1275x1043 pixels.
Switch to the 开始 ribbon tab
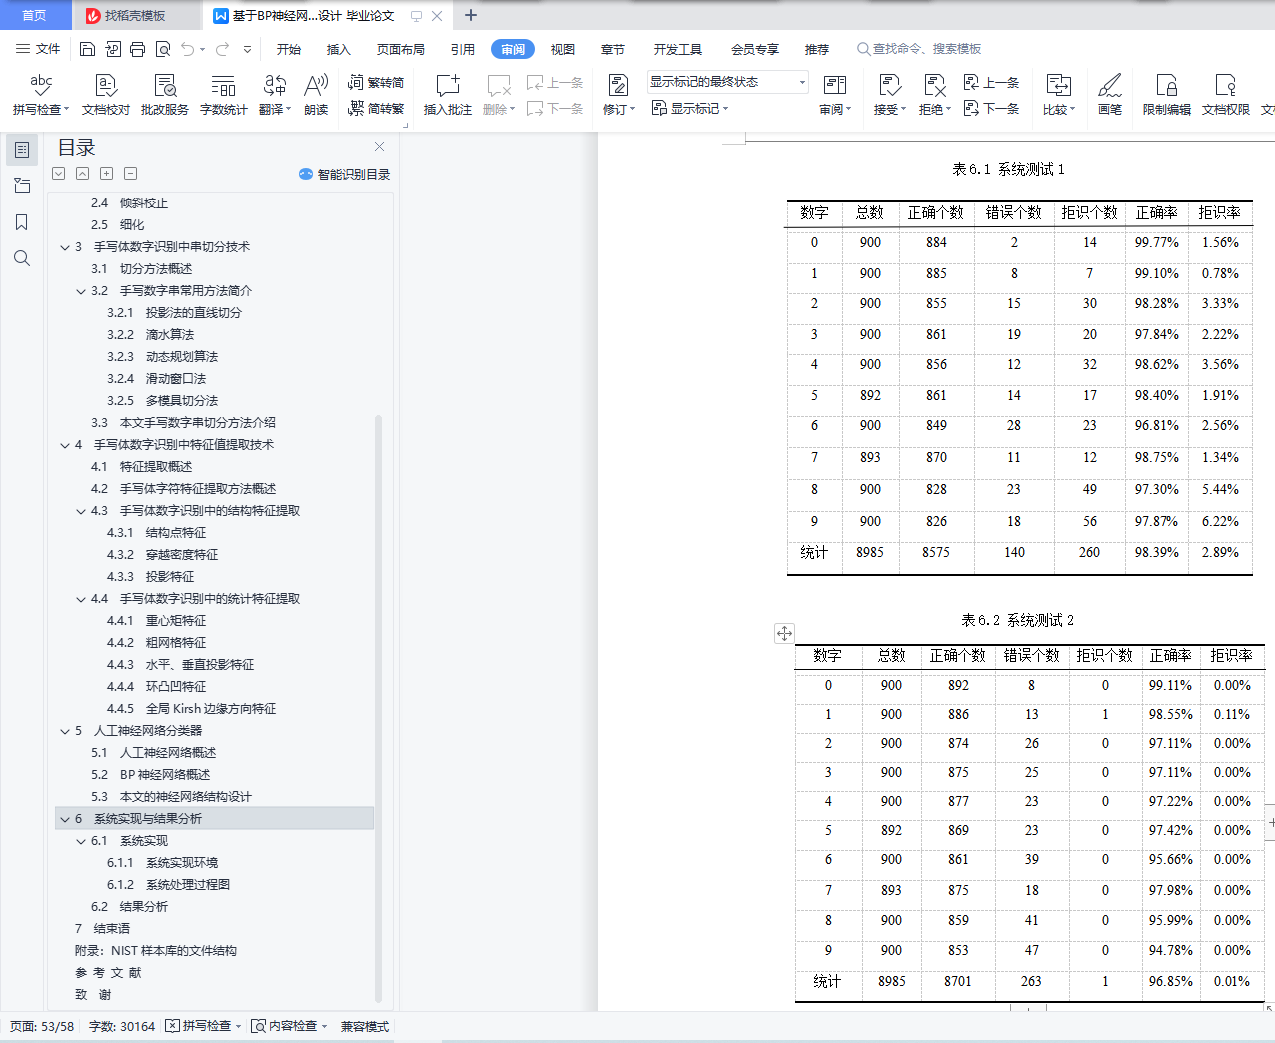[x=289, y=49]
